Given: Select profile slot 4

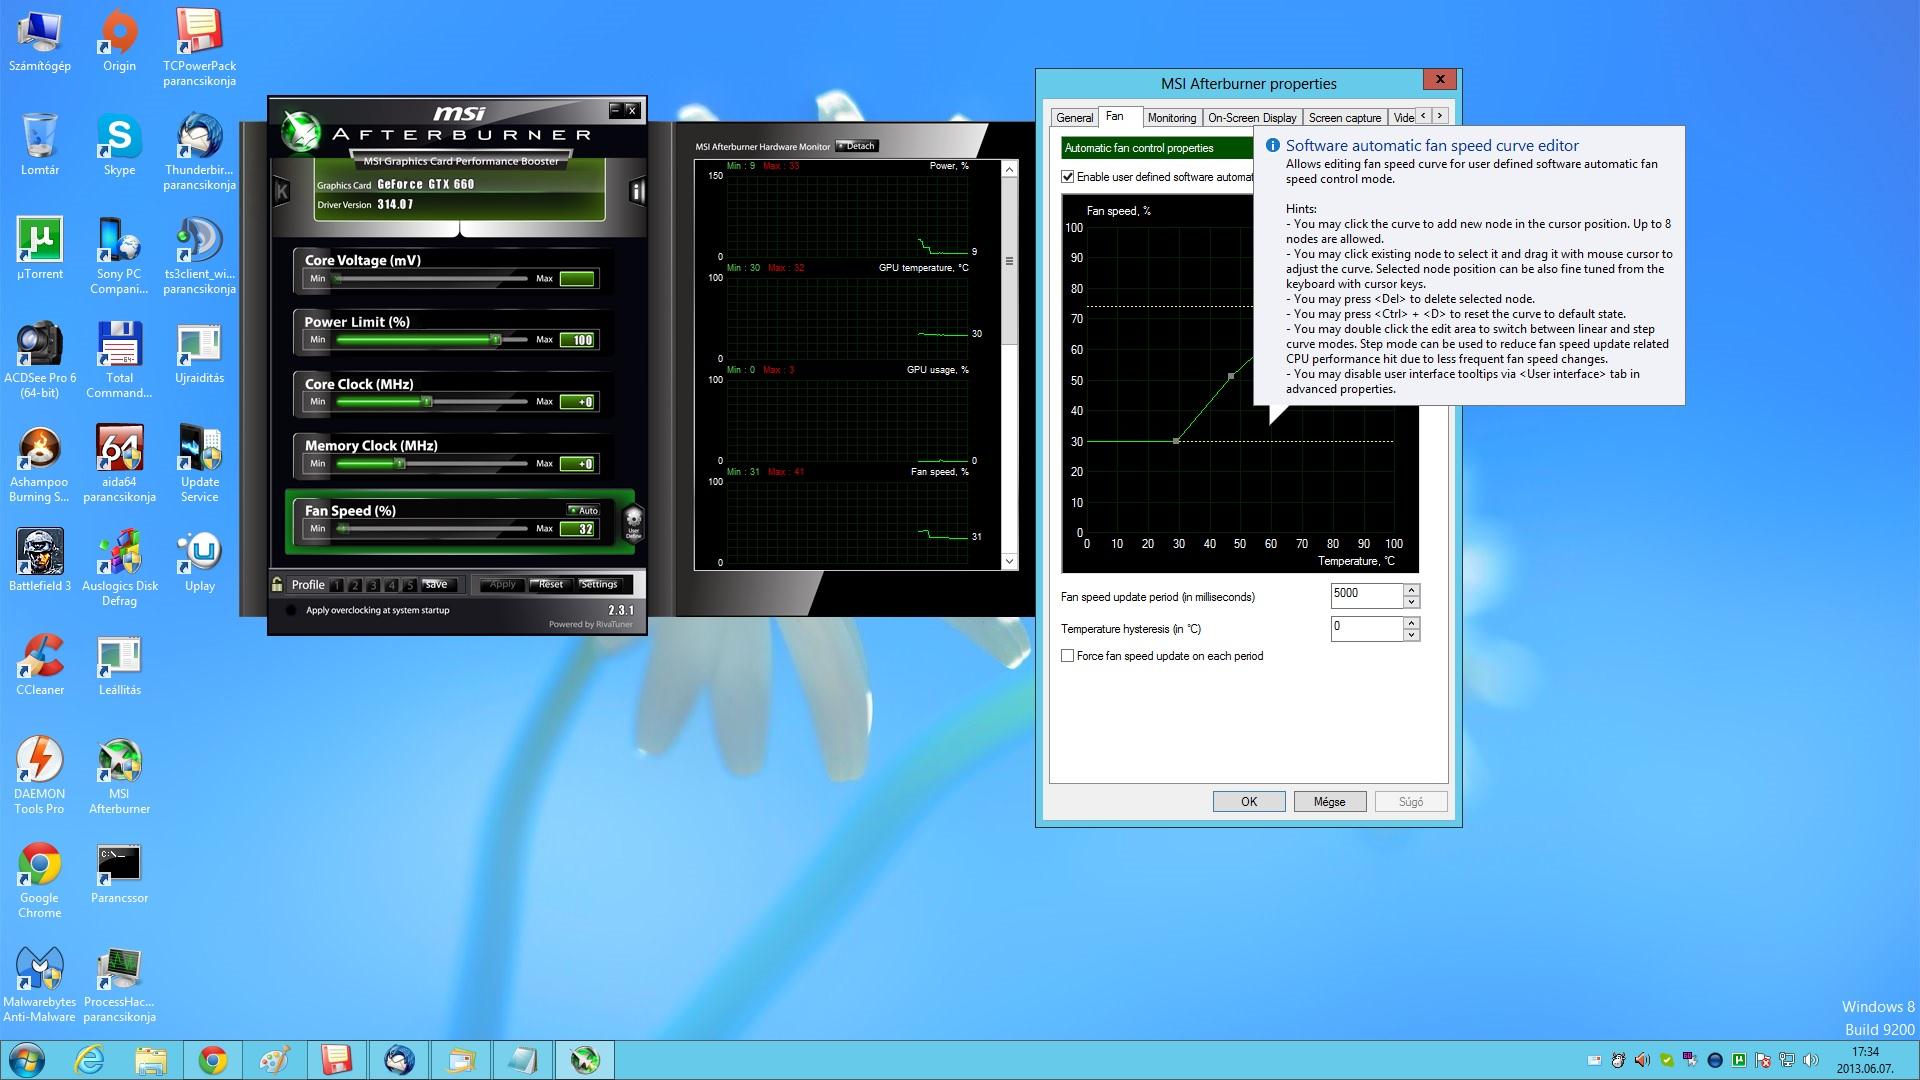Looking at the screenshot, I should pyautogui.click(x=391, y=585).
